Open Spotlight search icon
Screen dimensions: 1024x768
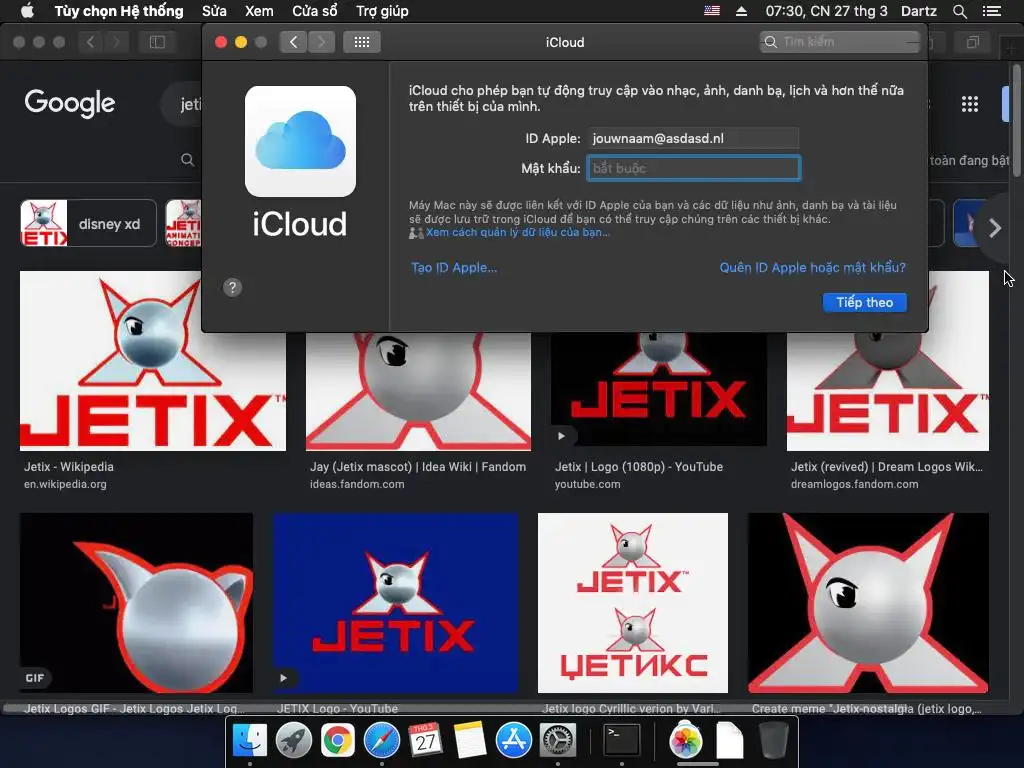click(x=959, y=11)
